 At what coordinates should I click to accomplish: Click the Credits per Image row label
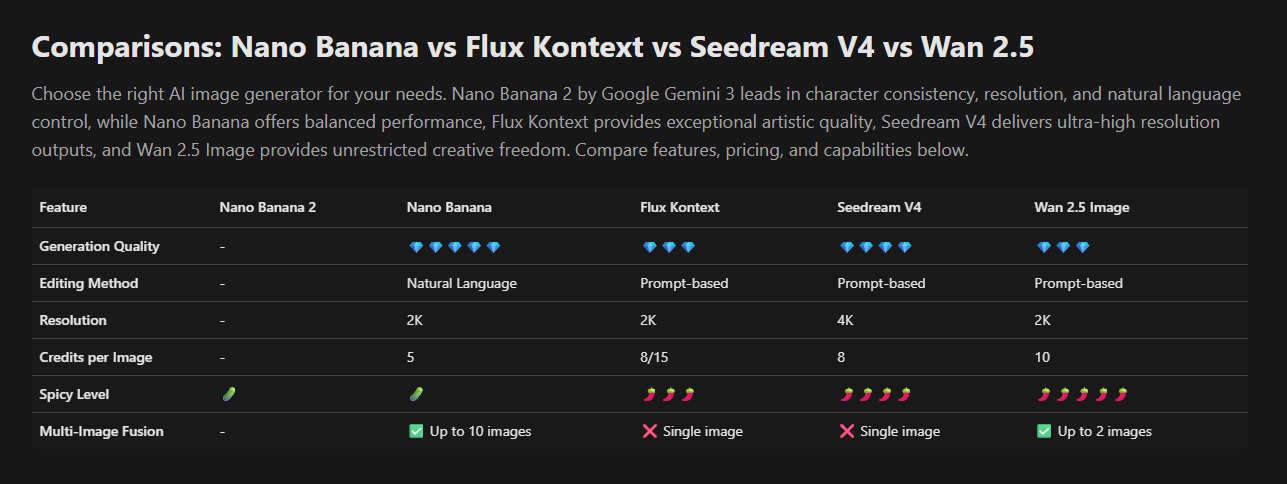coord(96,357)
